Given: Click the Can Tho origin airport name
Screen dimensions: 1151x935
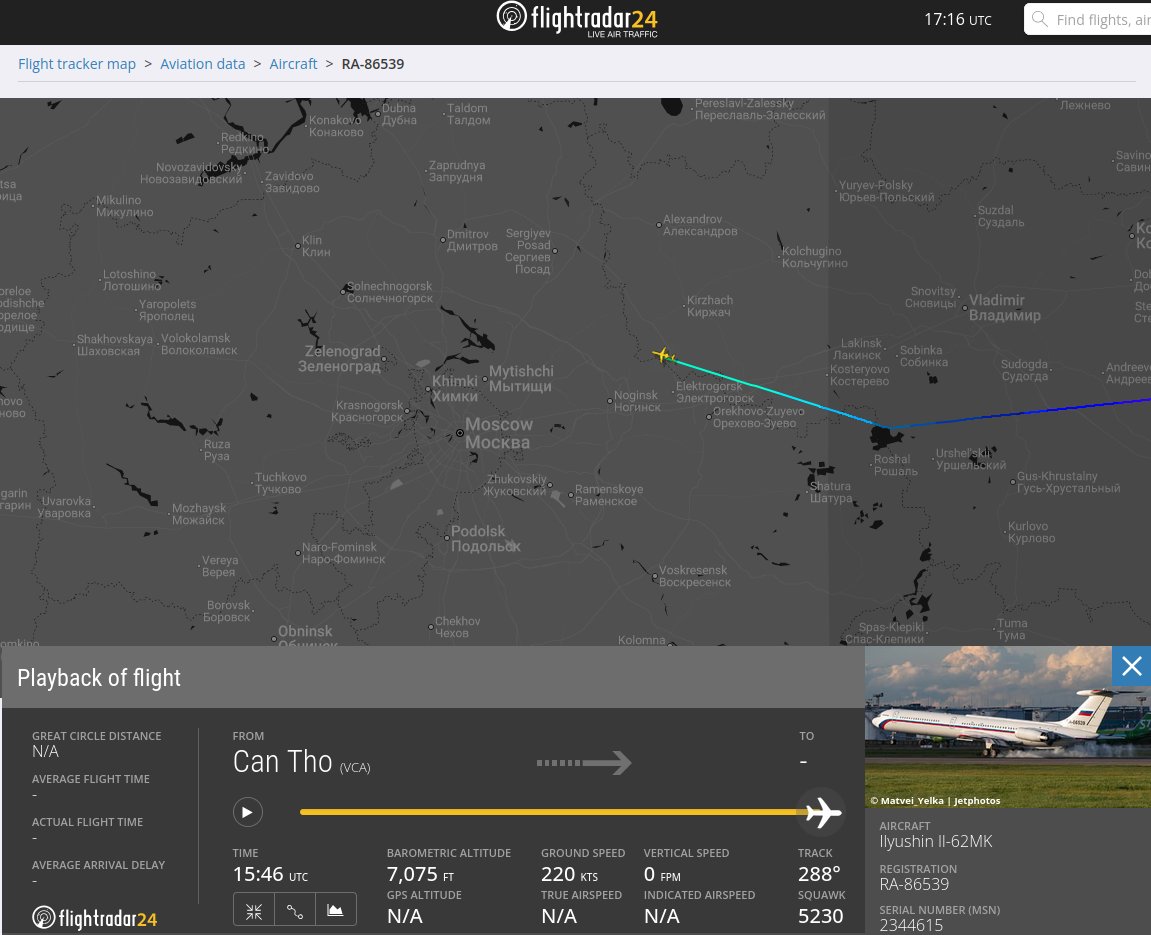Looking at the screenshot, I should click(x=283, y=762).
